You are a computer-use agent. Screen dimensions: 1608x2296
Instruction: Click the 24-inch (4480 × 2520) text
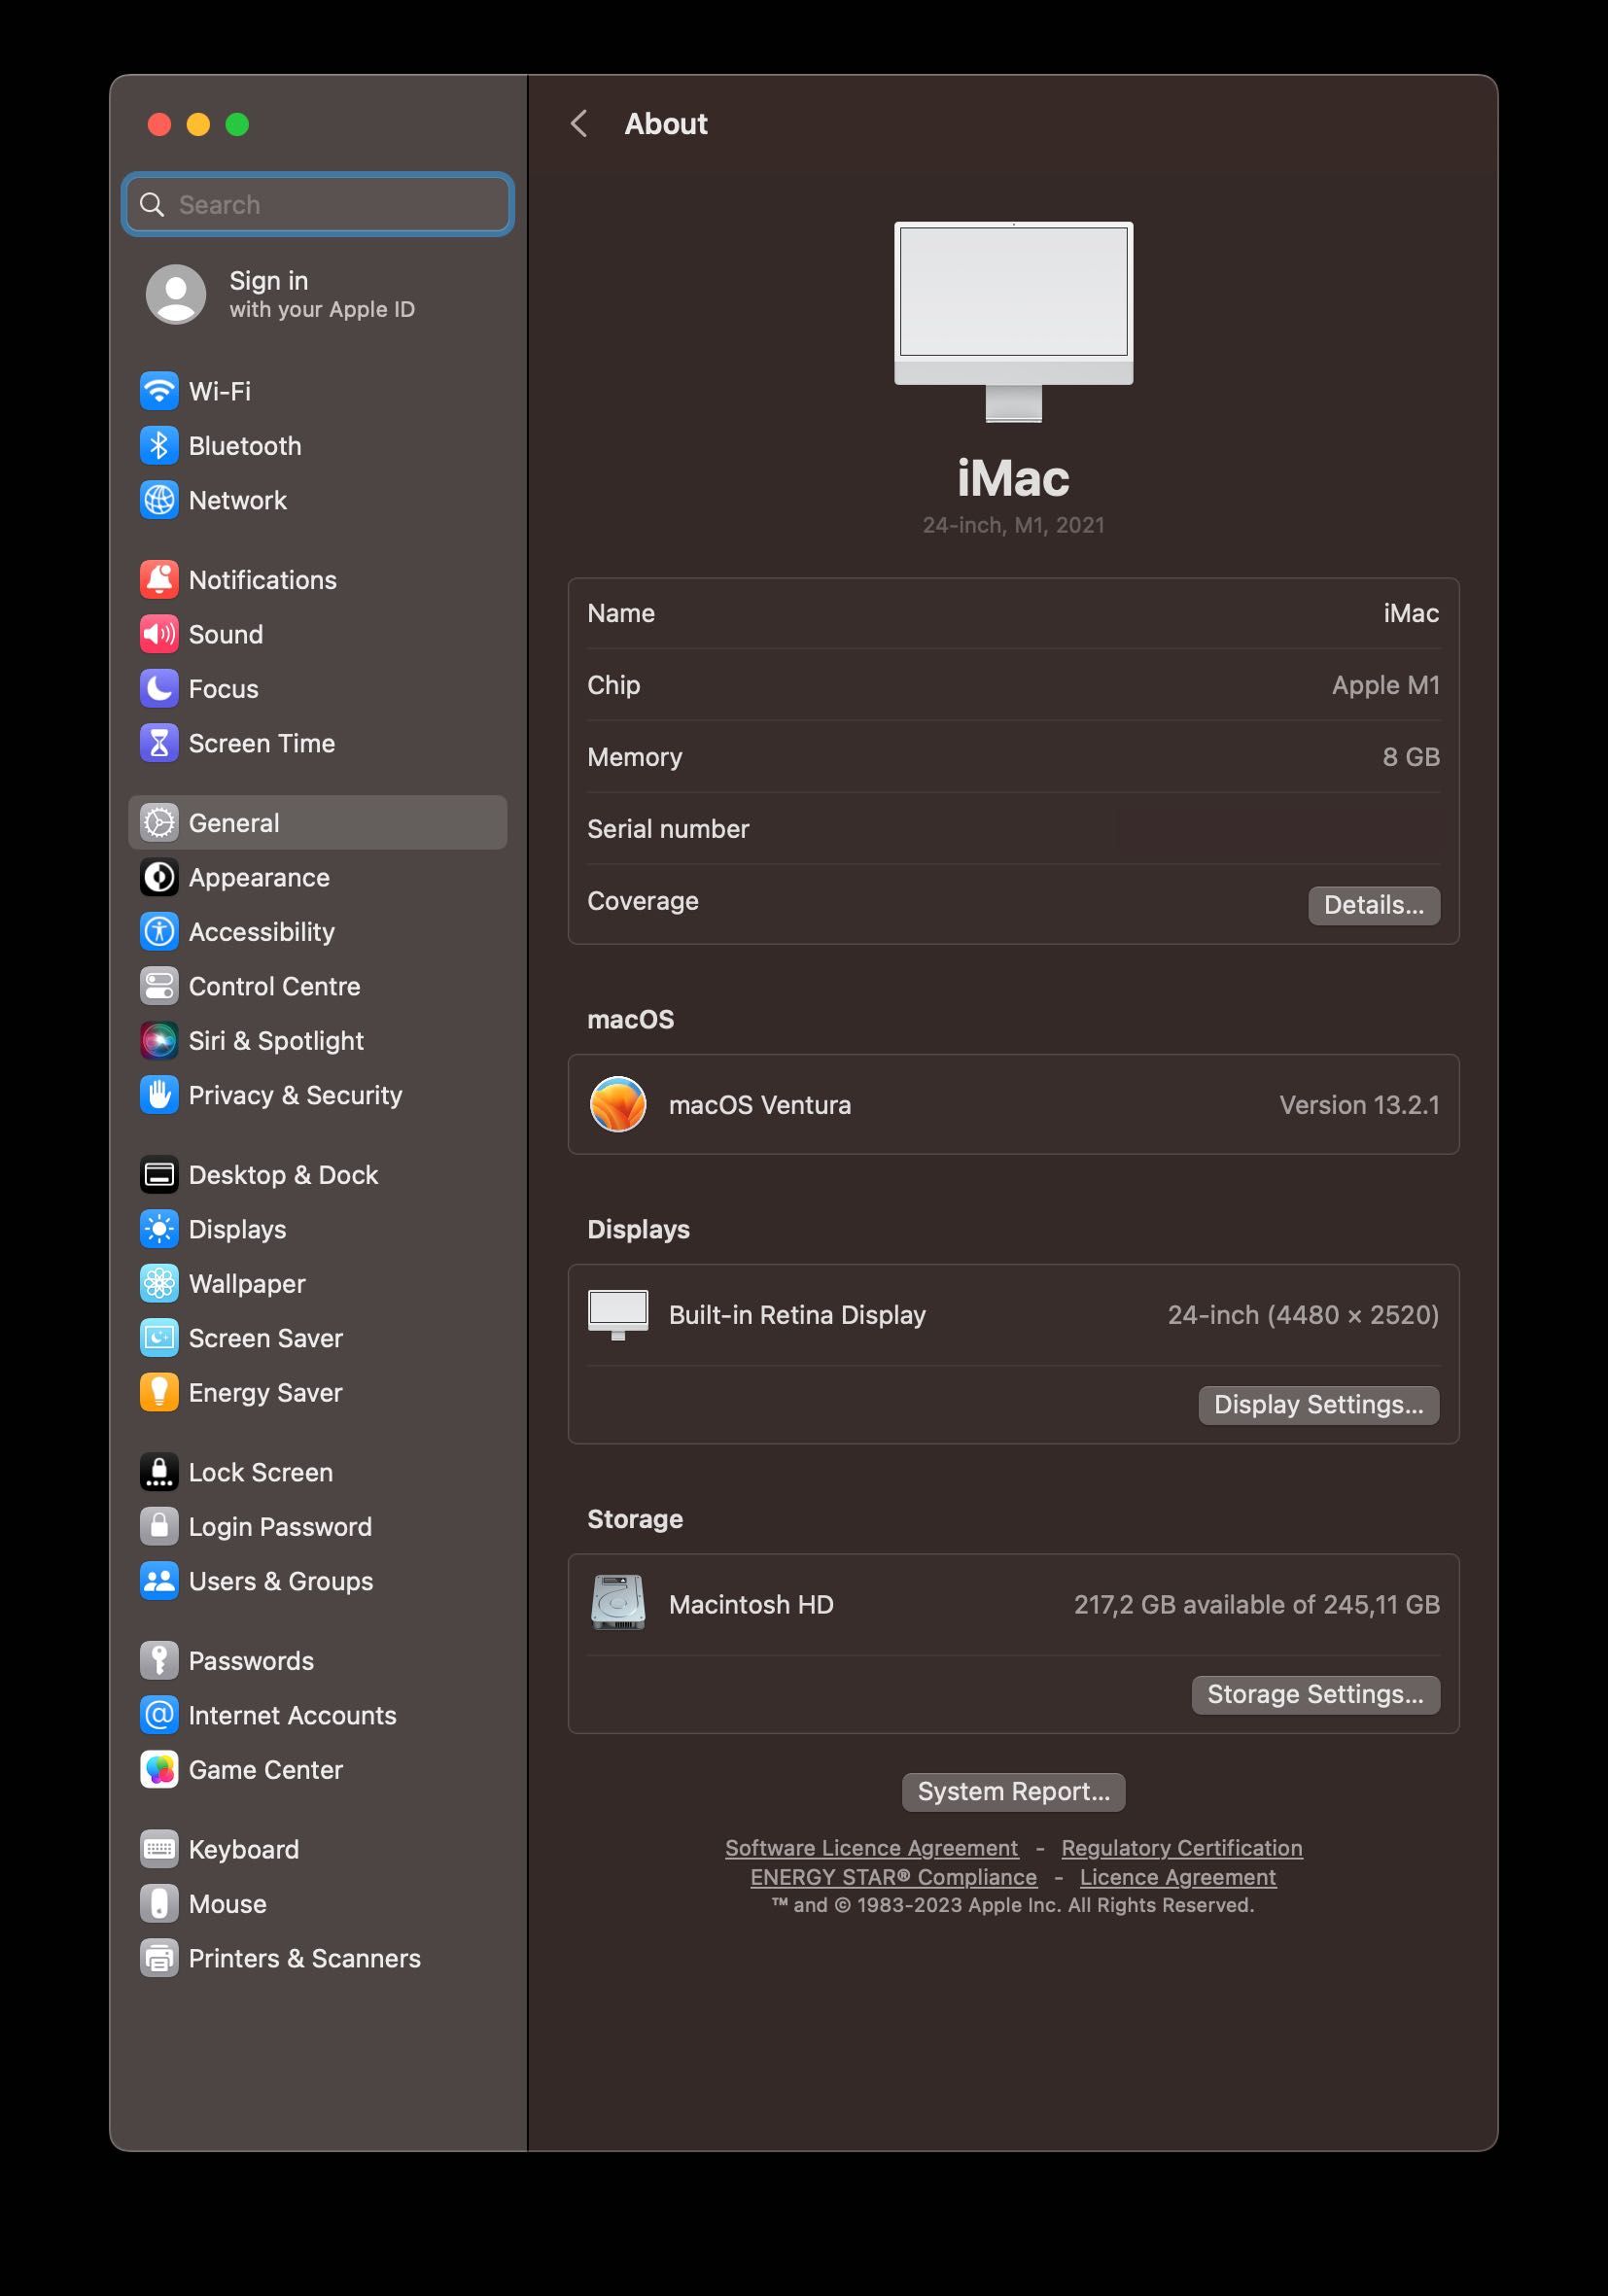1304,1315
